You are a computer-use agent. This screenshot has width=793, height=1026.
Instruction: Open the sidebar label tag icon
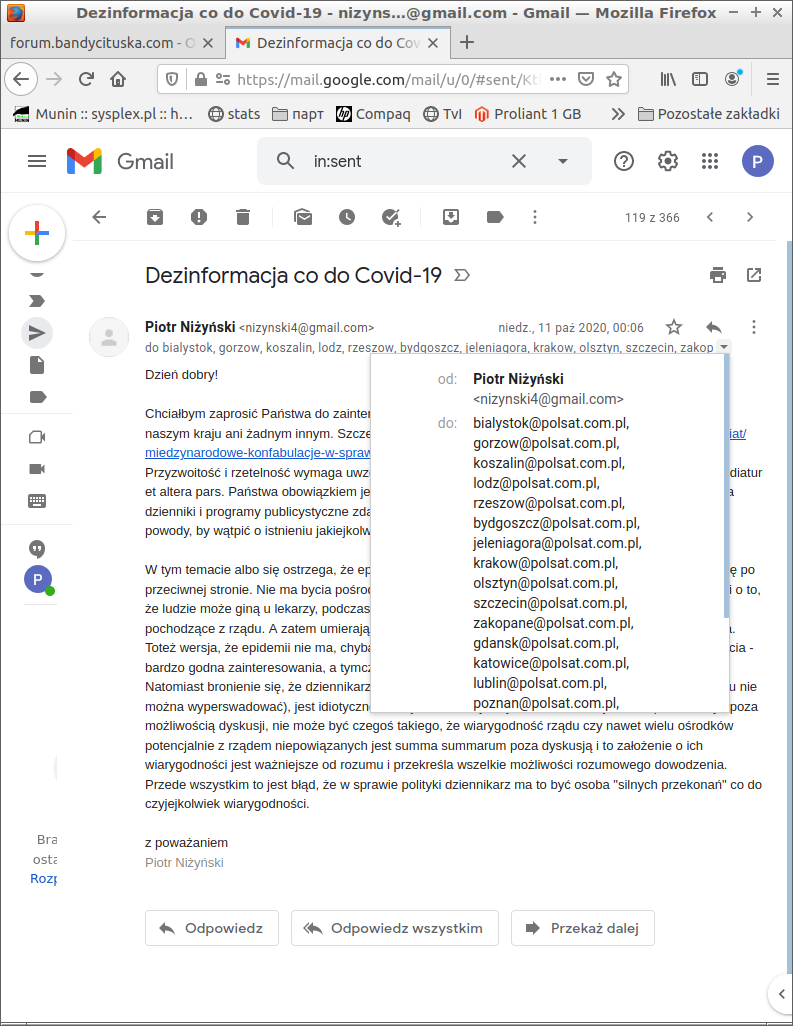tap(37, 397)
